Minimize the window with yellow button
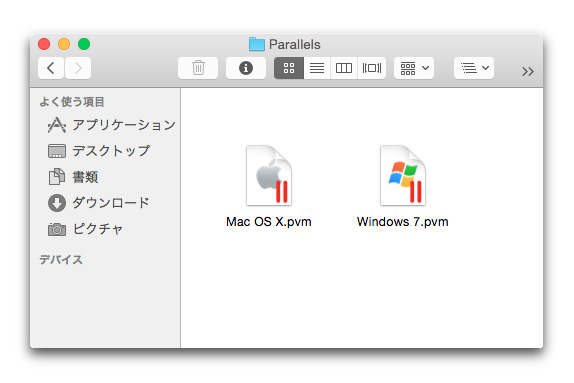Image resolution: width=574 pixels, height=383 pixels. (x=64, y=44)
